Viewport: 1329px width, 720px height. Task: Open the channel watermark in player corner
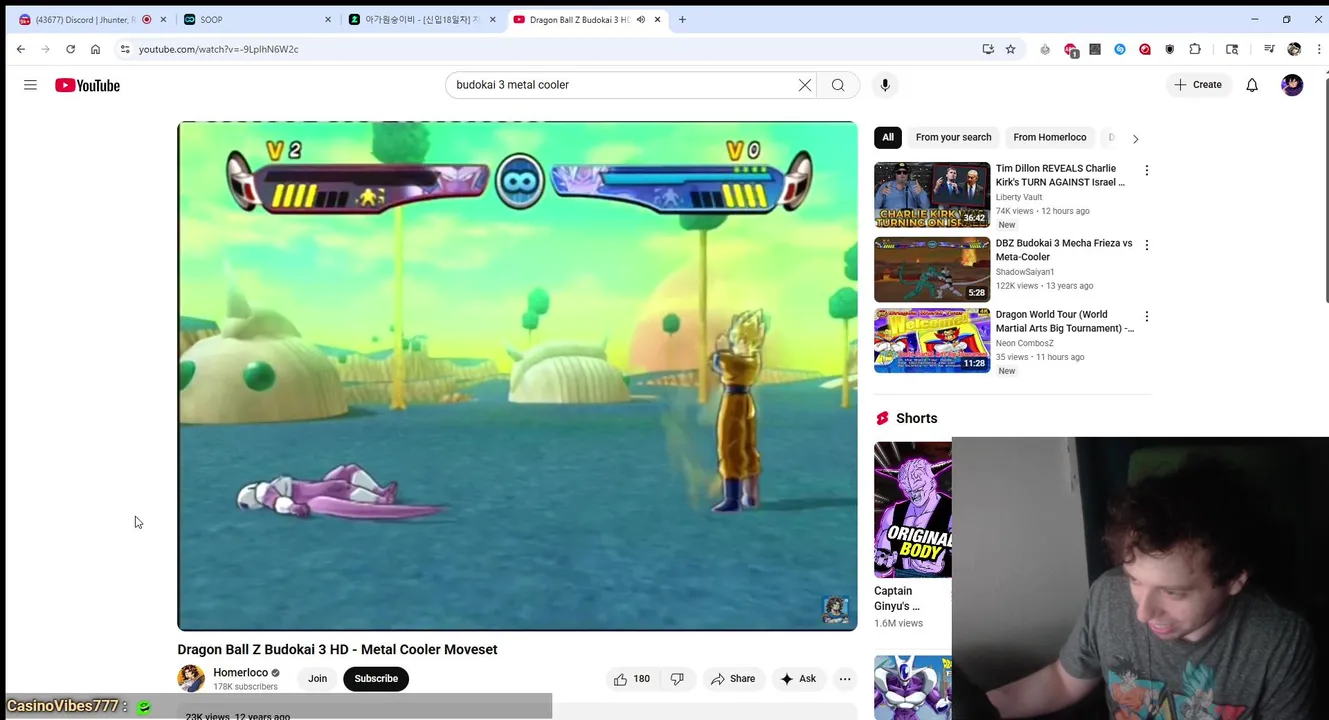pyautogui.click(x=835, y=609)
